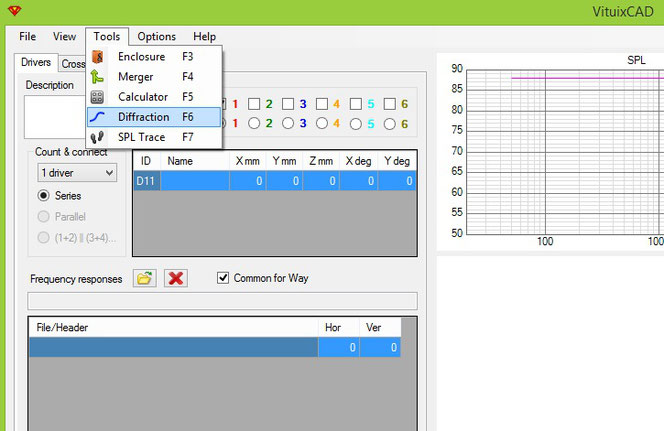This screenshot has height=431, width=664.
Task: Select the Parallel connection radio
Action: coord(43,216)
